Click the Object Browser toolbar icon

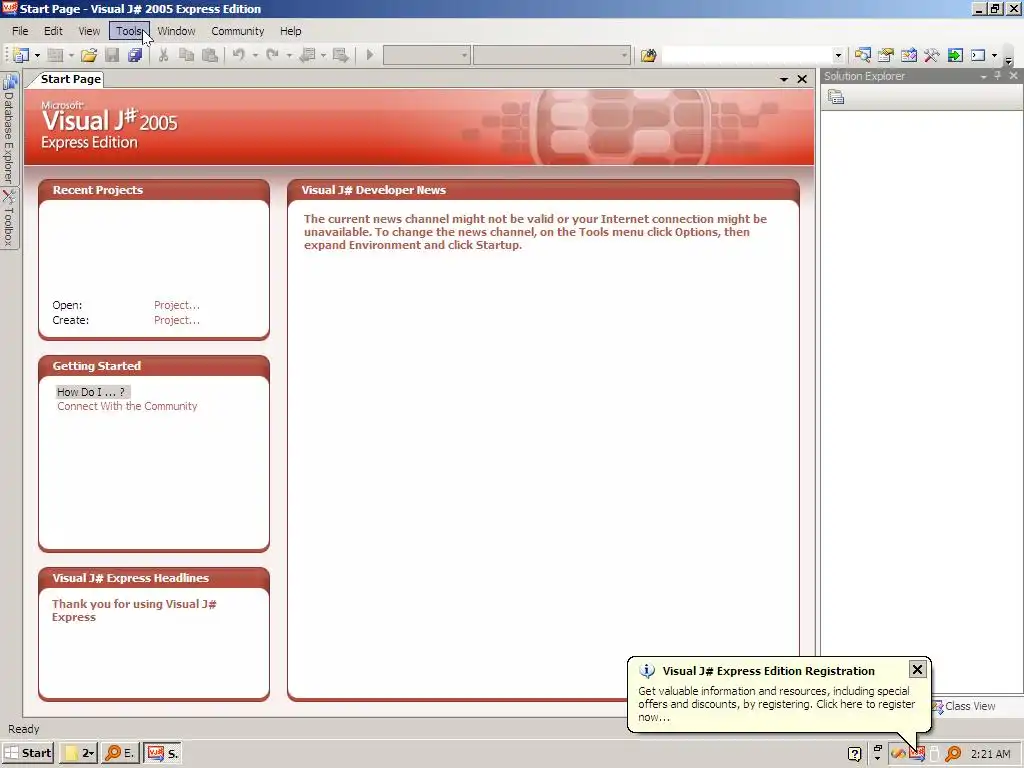tap(909, 56)
